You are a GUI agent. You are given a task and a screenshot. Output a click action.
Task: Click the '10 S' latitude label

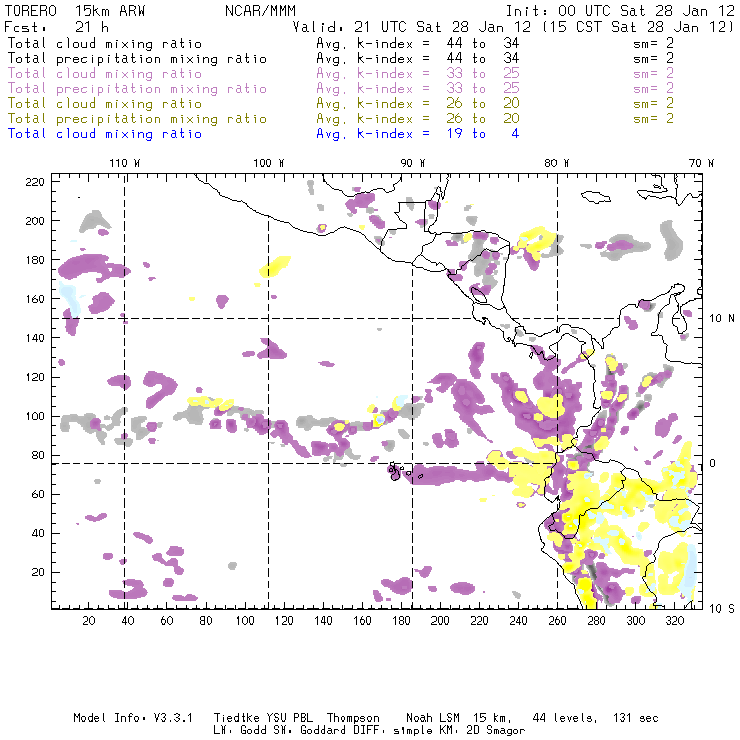(x=722, y=609)
